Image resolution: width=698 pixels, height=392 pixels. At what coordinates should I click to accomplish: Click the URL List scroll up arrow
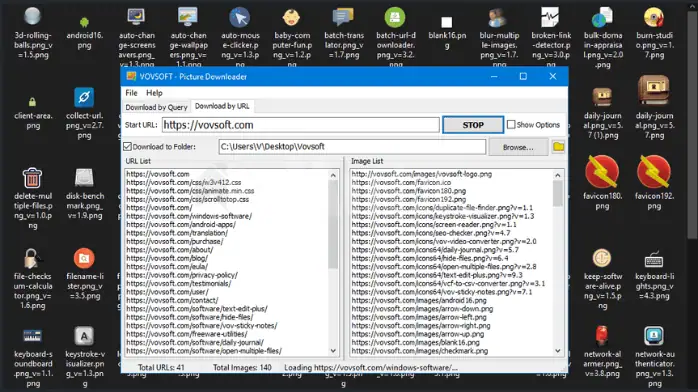[x=333, y=175]
